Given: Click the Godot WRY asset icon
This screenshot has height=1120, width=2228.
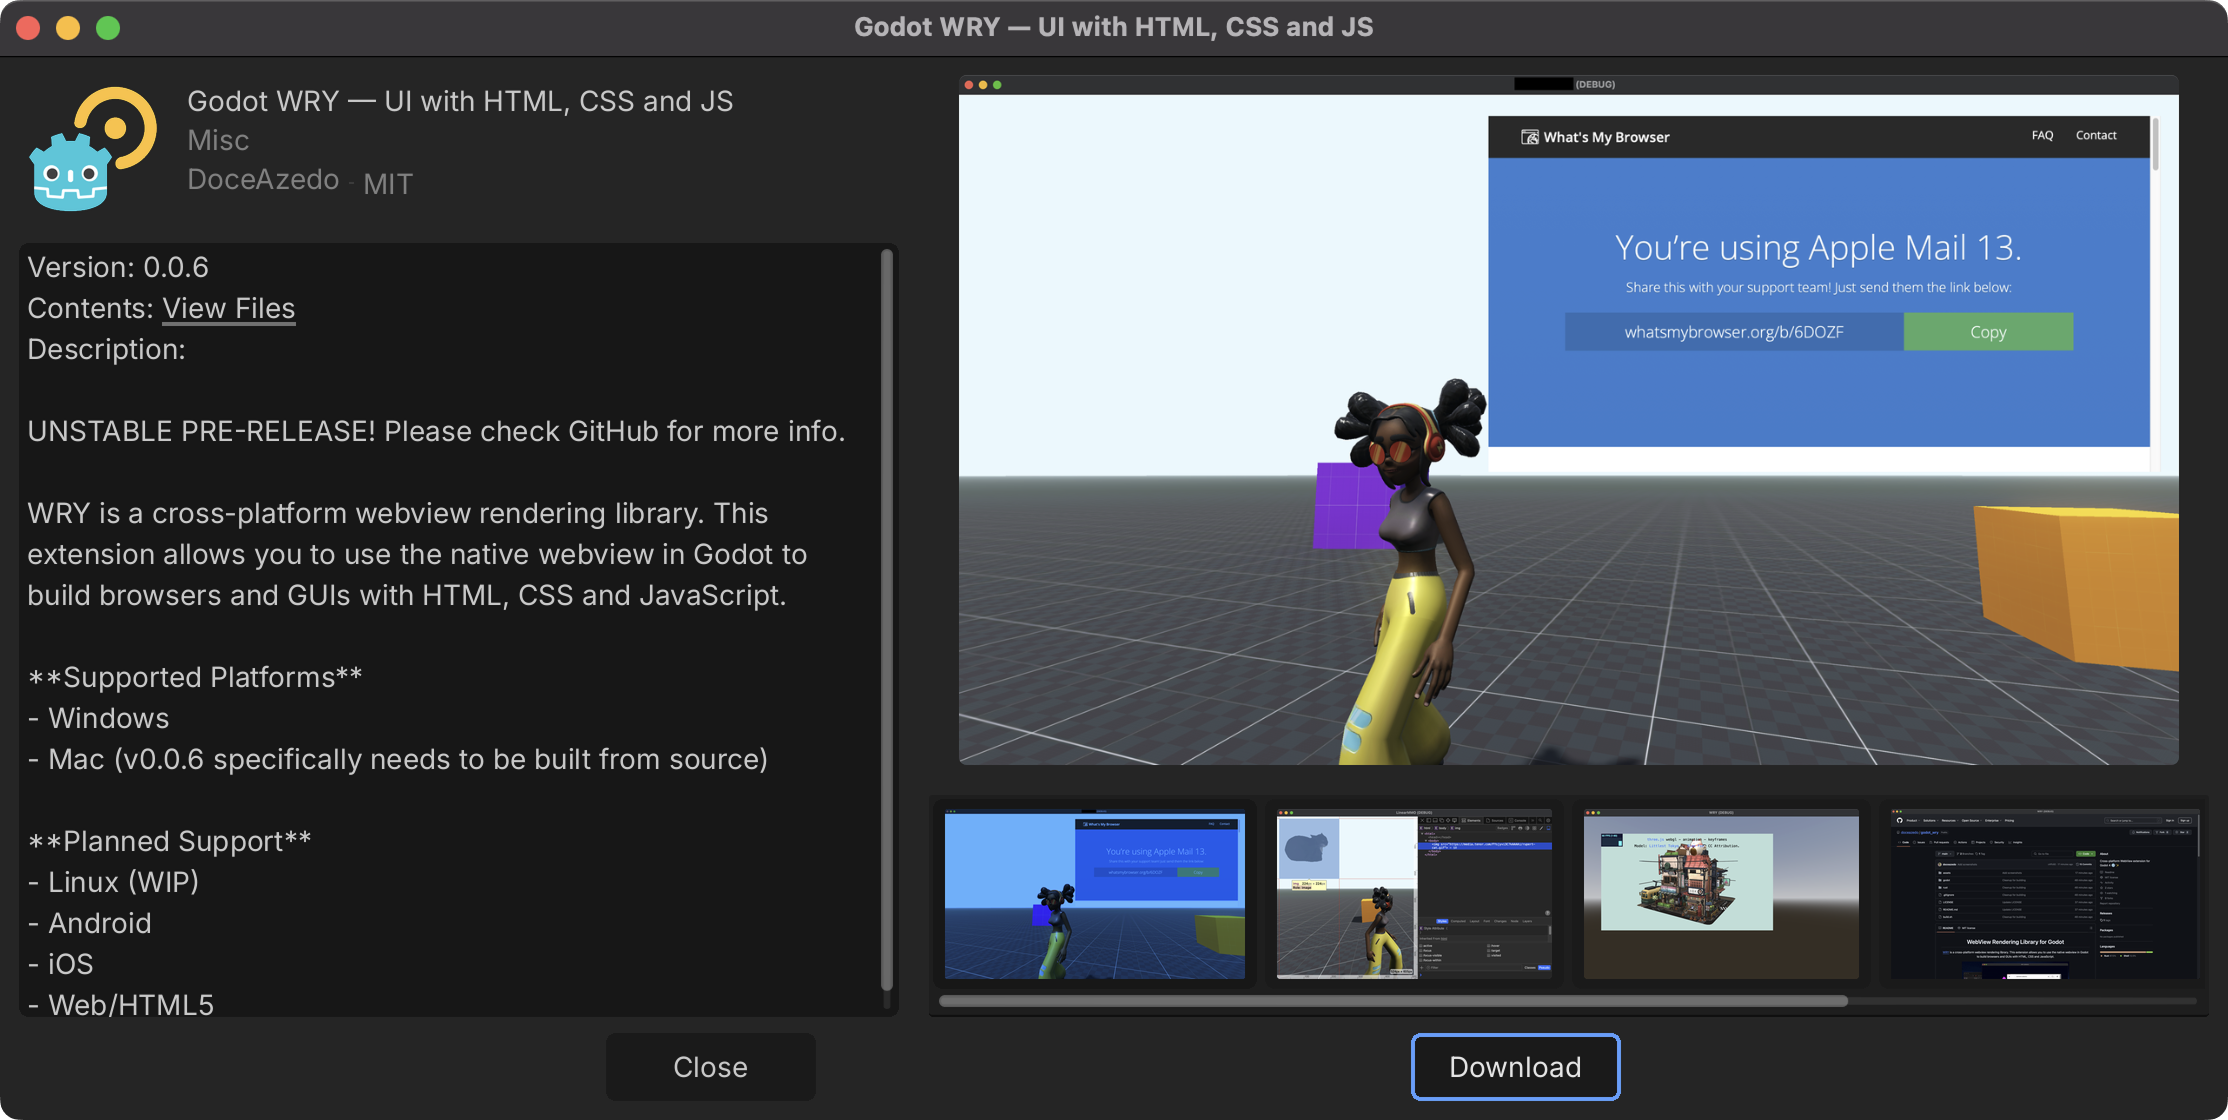Looking at the screenshot, I should coord(92,148).
